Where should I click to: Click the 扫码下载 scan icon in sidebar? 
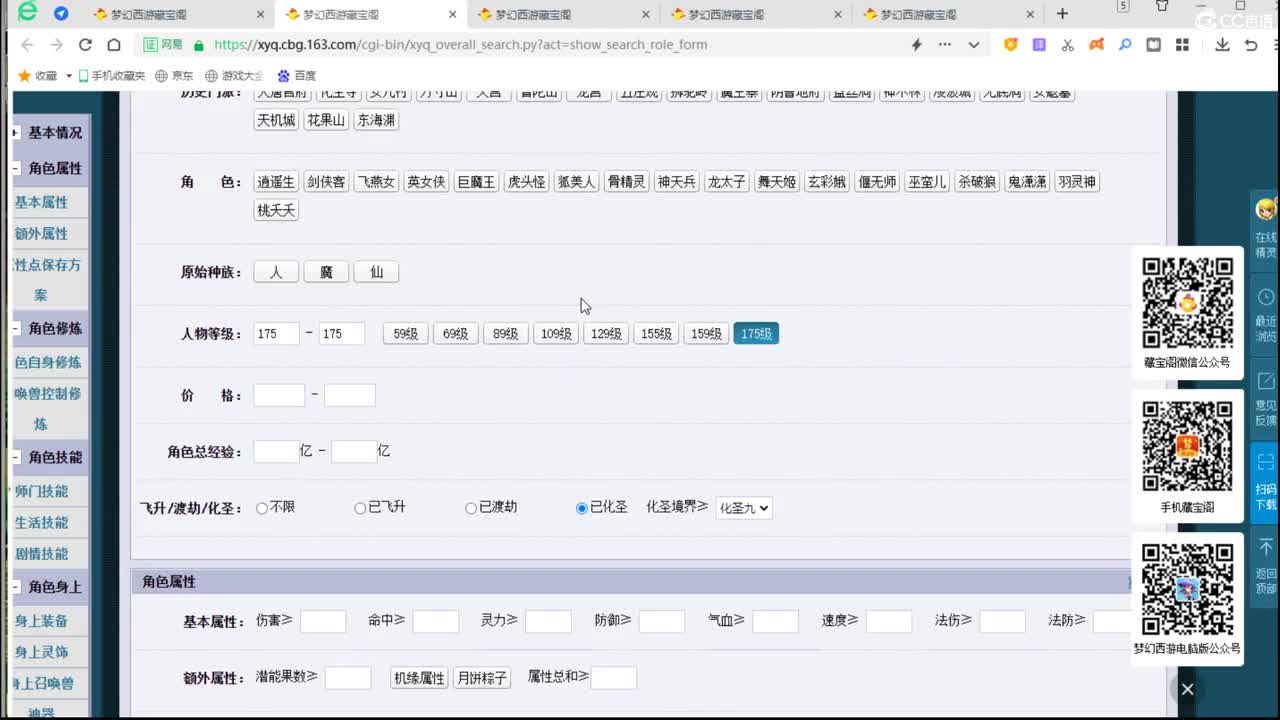pos(1266,461)
